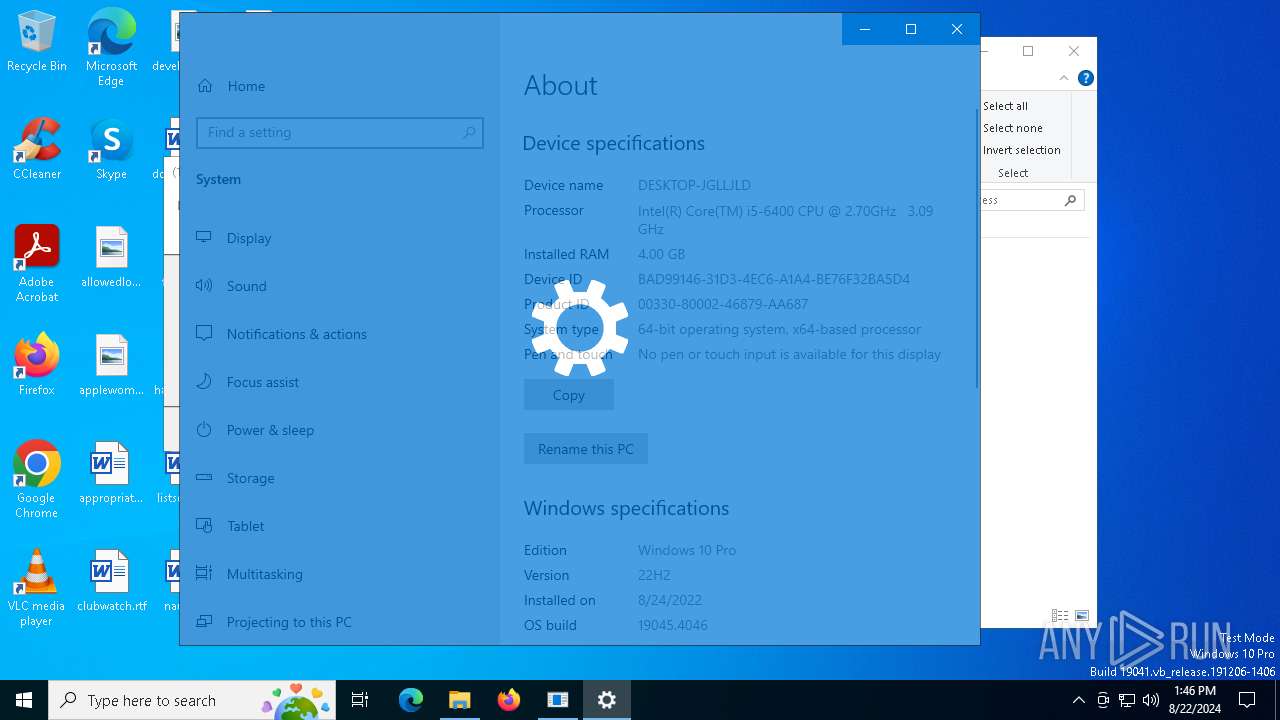The image size is (1280, 720).
Task: Click Product ID value 00330-80002-46879-AA687
Action: click(723, 304)
